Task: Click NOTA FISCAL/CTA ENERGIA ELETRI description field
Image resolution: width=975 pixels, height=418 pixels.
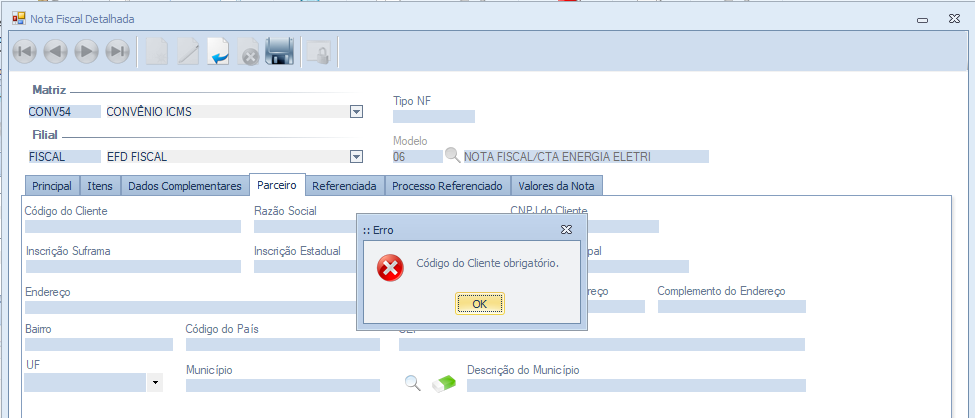Action: point(586,157)
